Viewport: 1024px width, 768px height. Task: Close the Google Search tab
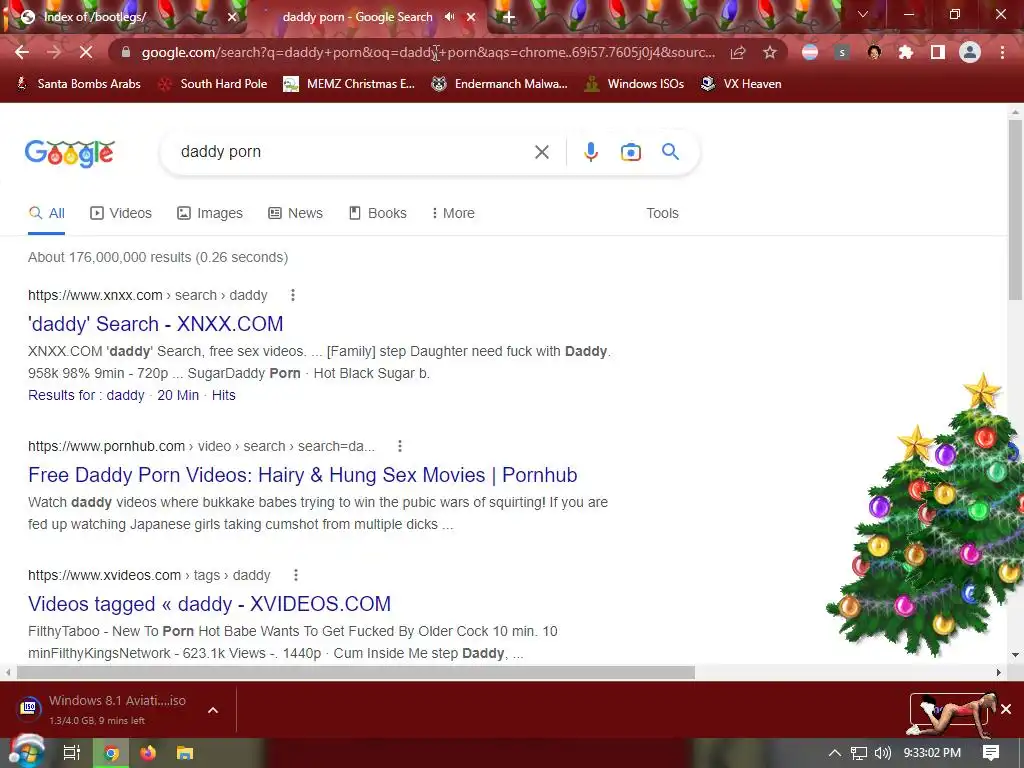pos(471,17)
